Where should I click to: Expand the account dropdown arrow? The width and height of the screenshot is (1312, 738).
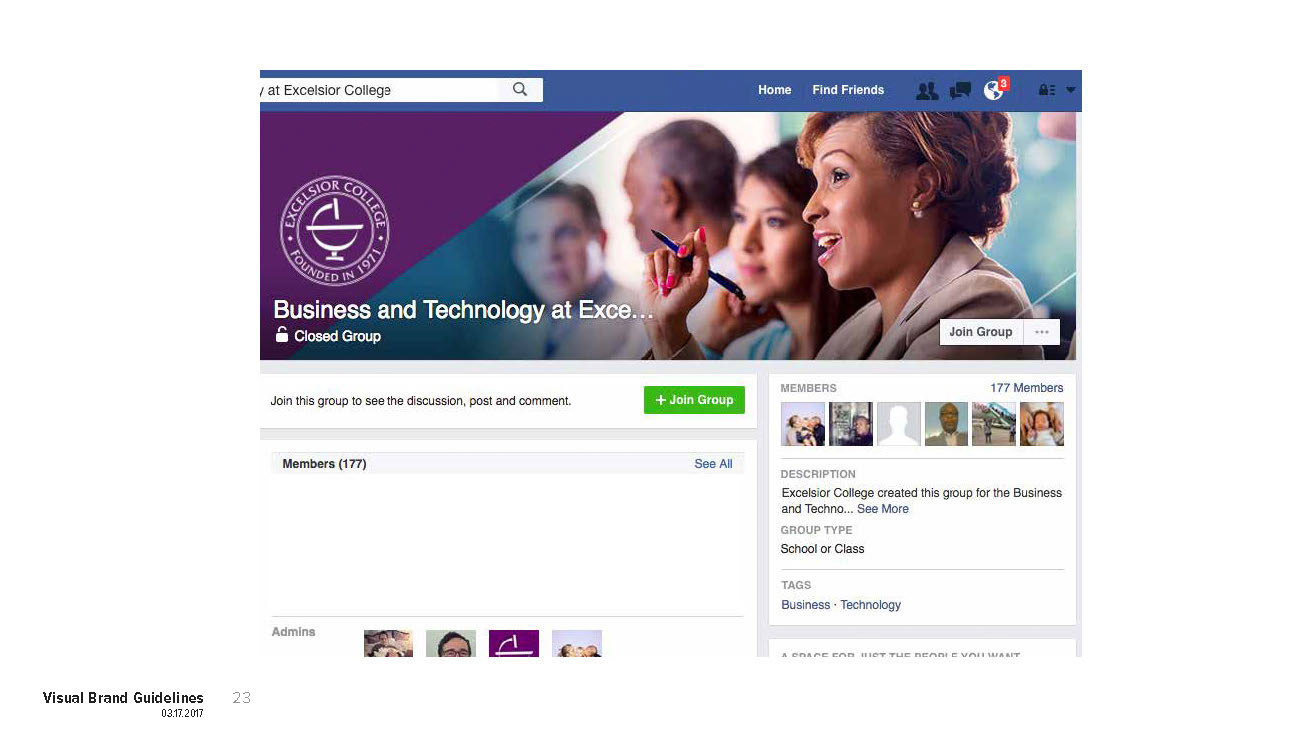(x=1071, y=90)
